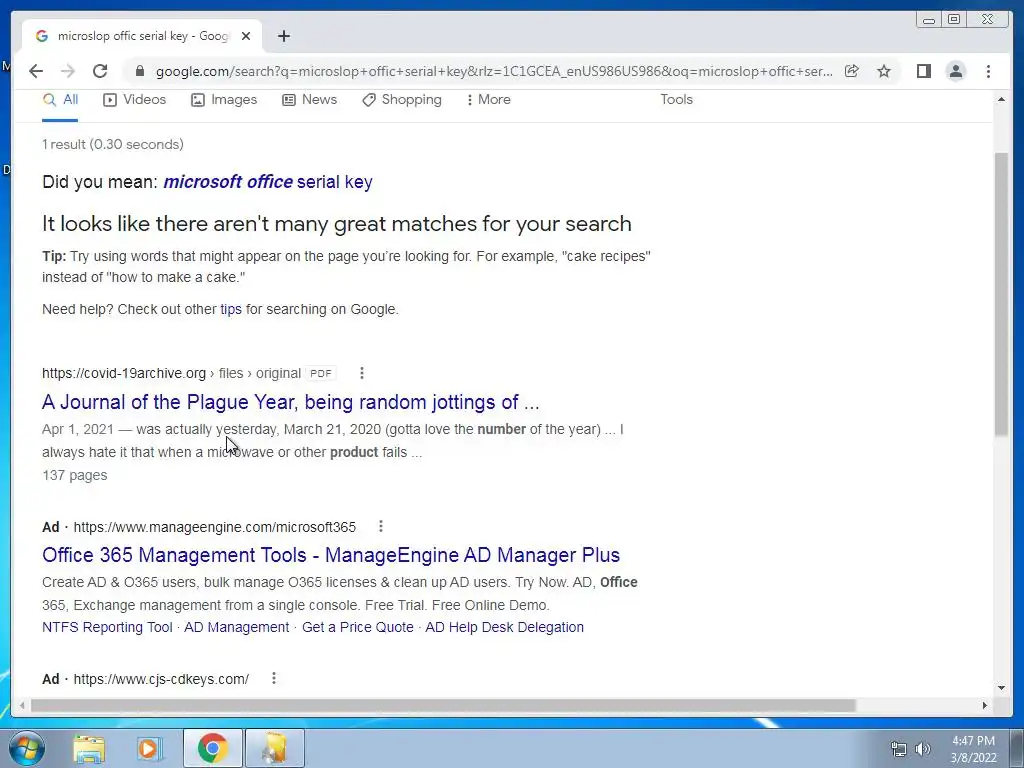This screenshot has width=1024, height=768.
Task: Share this page using the share icon
Action: pos(852,71)
